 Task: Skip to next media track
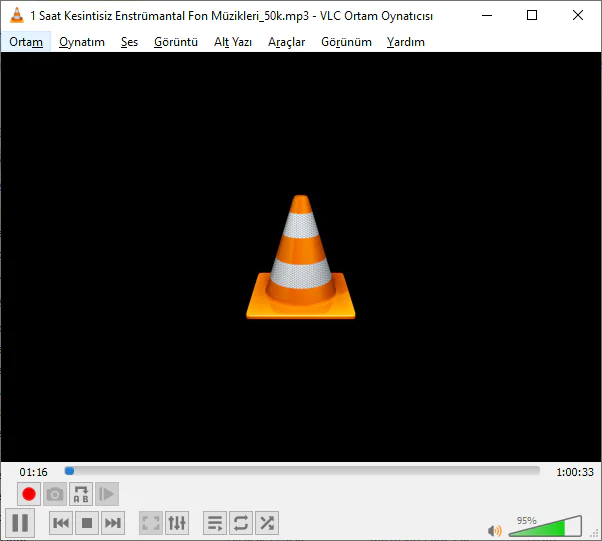[x=113, y=522]
